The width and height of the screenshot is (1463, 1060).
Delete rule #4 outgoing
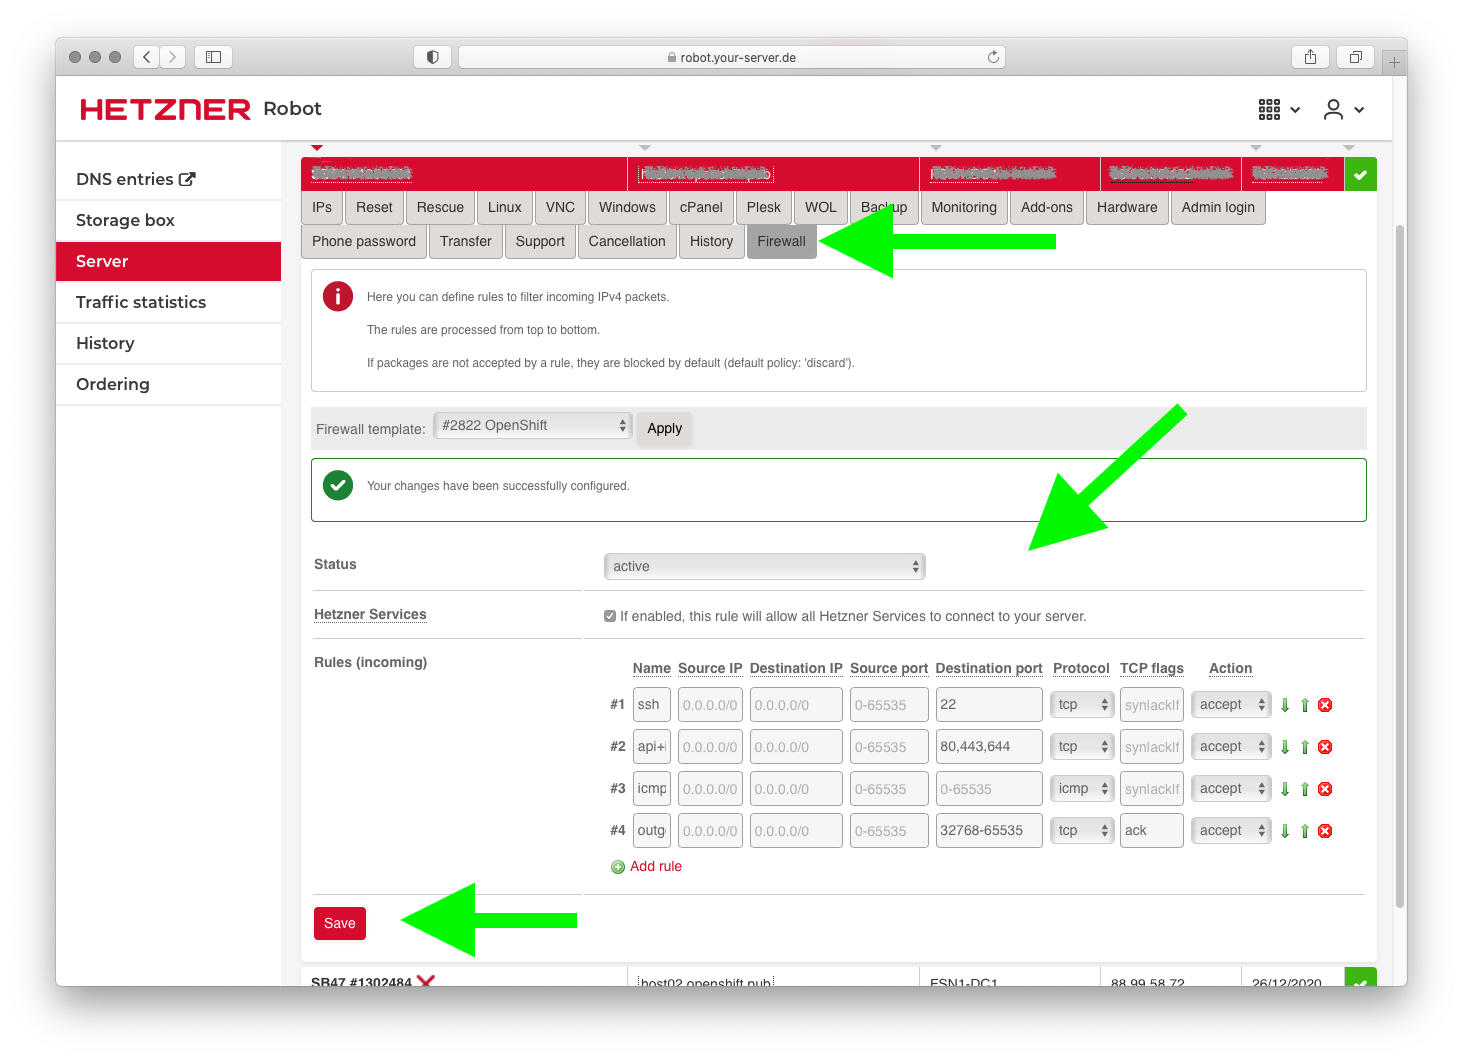[x=1325, y=831]
